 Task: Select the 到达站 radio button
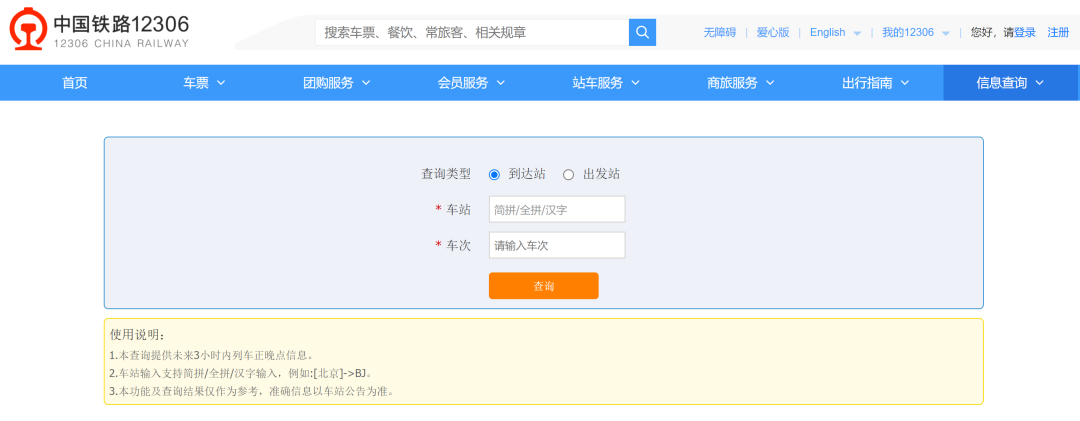coord(494,174)
